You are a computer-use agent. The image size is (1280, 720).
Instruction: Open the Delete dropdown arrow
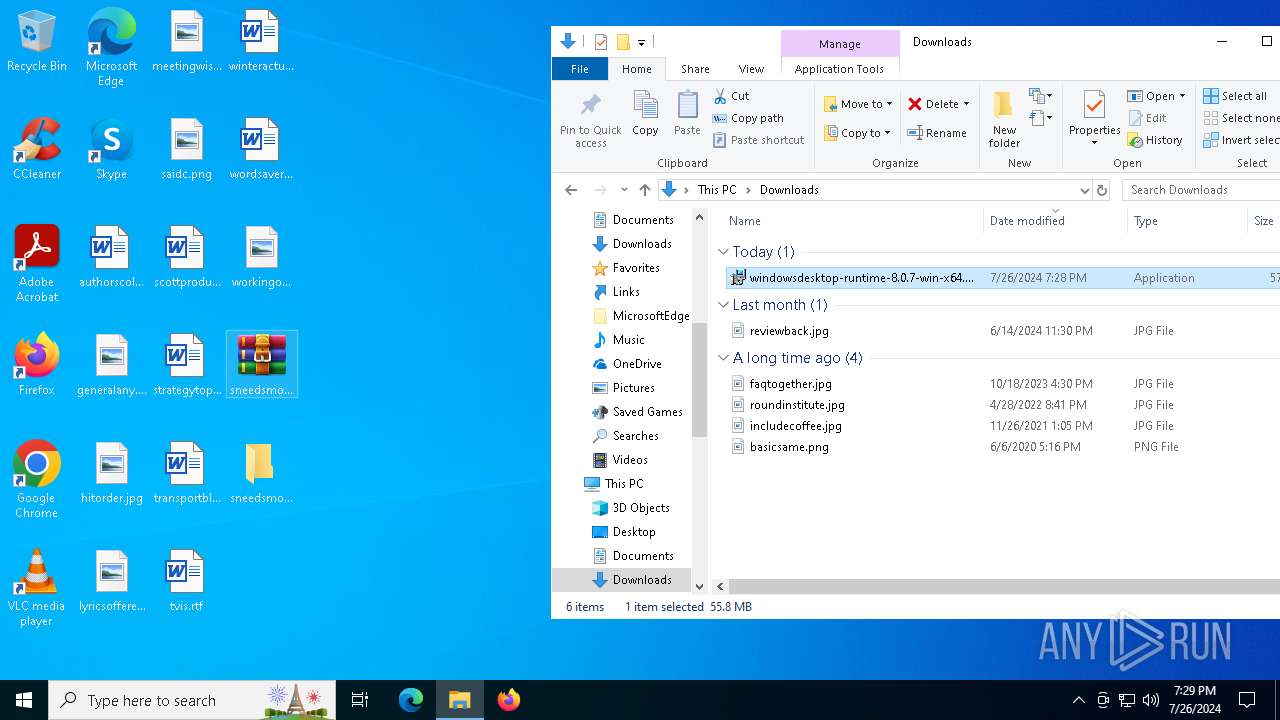pos(966,104)
